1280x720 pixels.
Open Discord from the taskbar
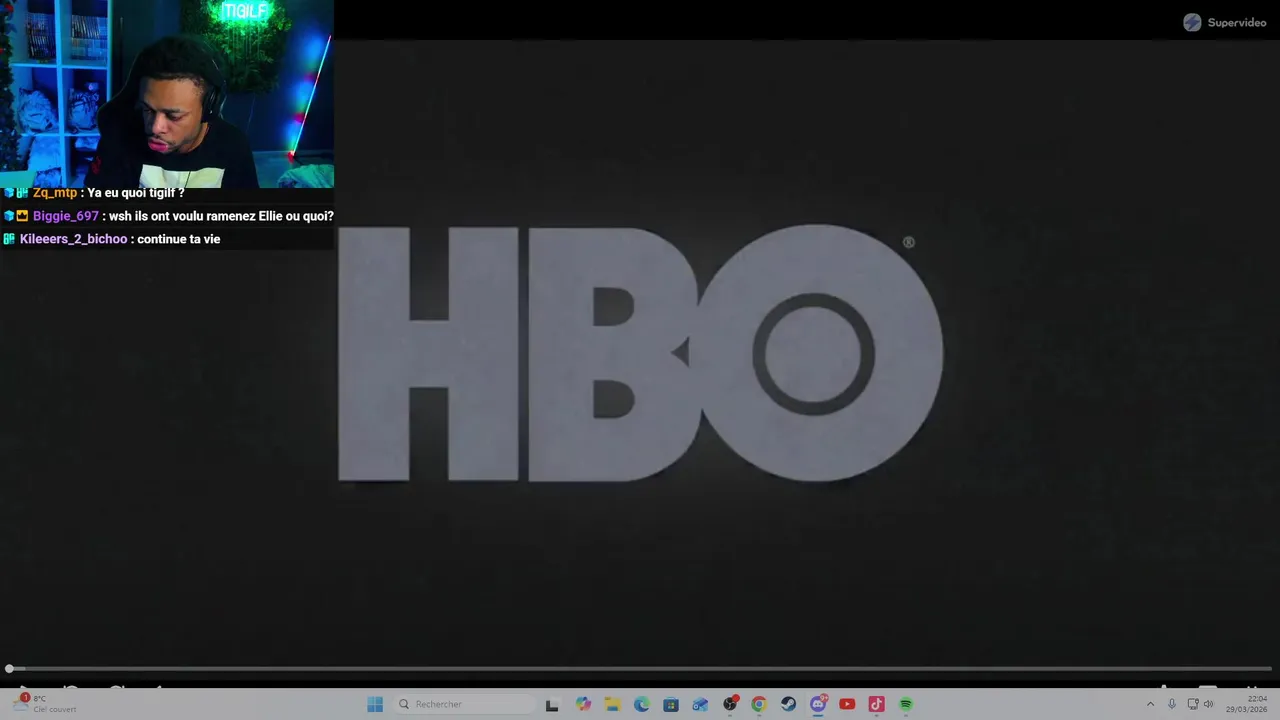pos(818,704)
